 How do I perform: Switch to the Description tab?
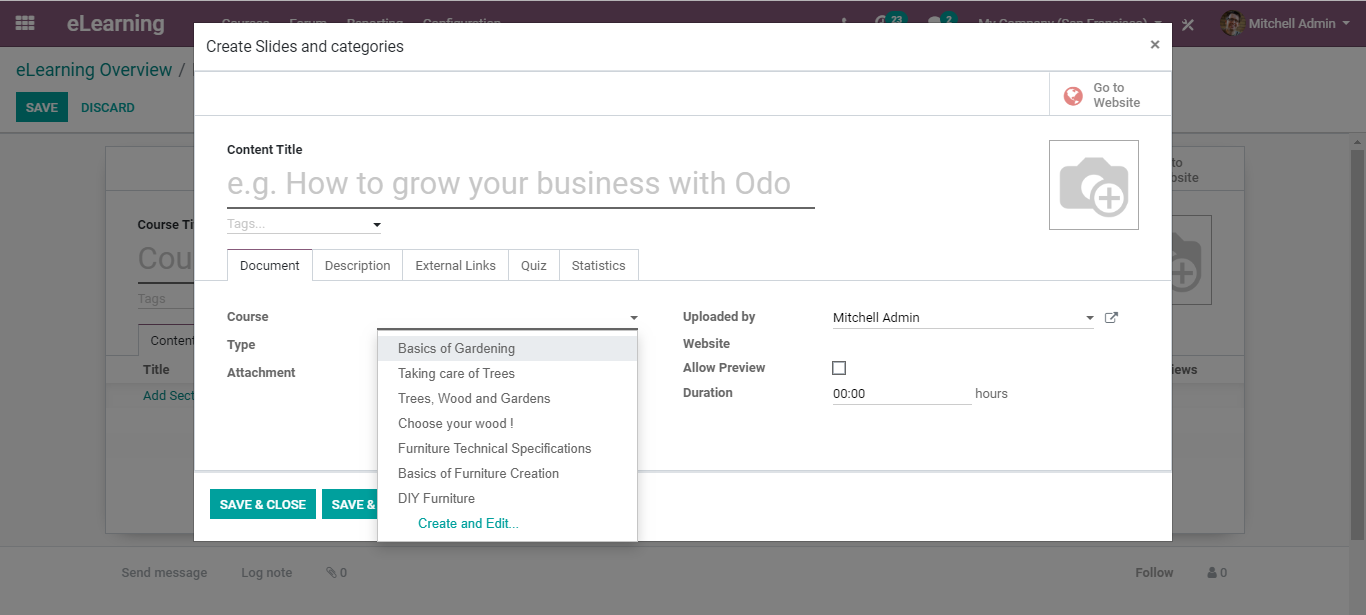click(357, 265)
